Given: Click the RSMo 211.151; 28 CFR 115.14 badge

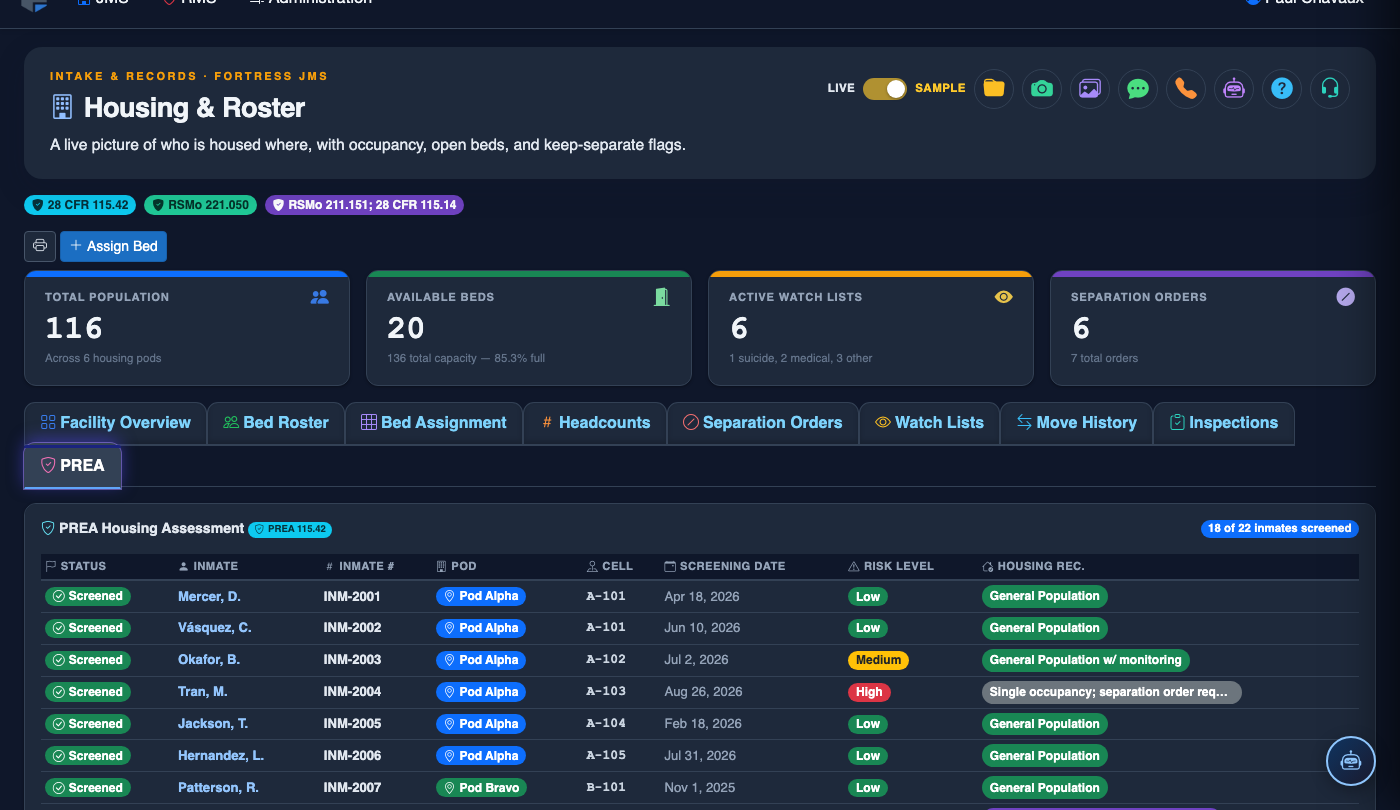Looking at the screenshot, I should [364, 205].
